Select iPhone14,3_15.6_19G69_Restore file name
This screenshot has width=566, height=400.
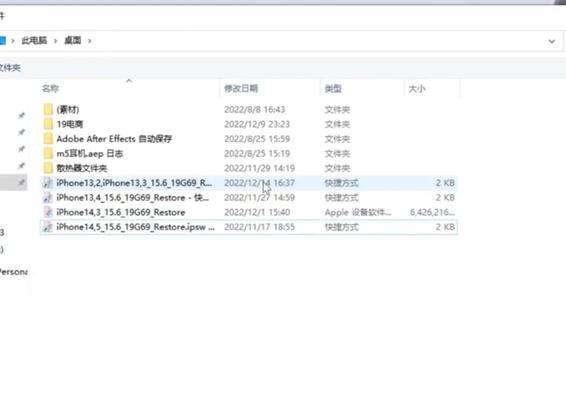click(121, 212)
